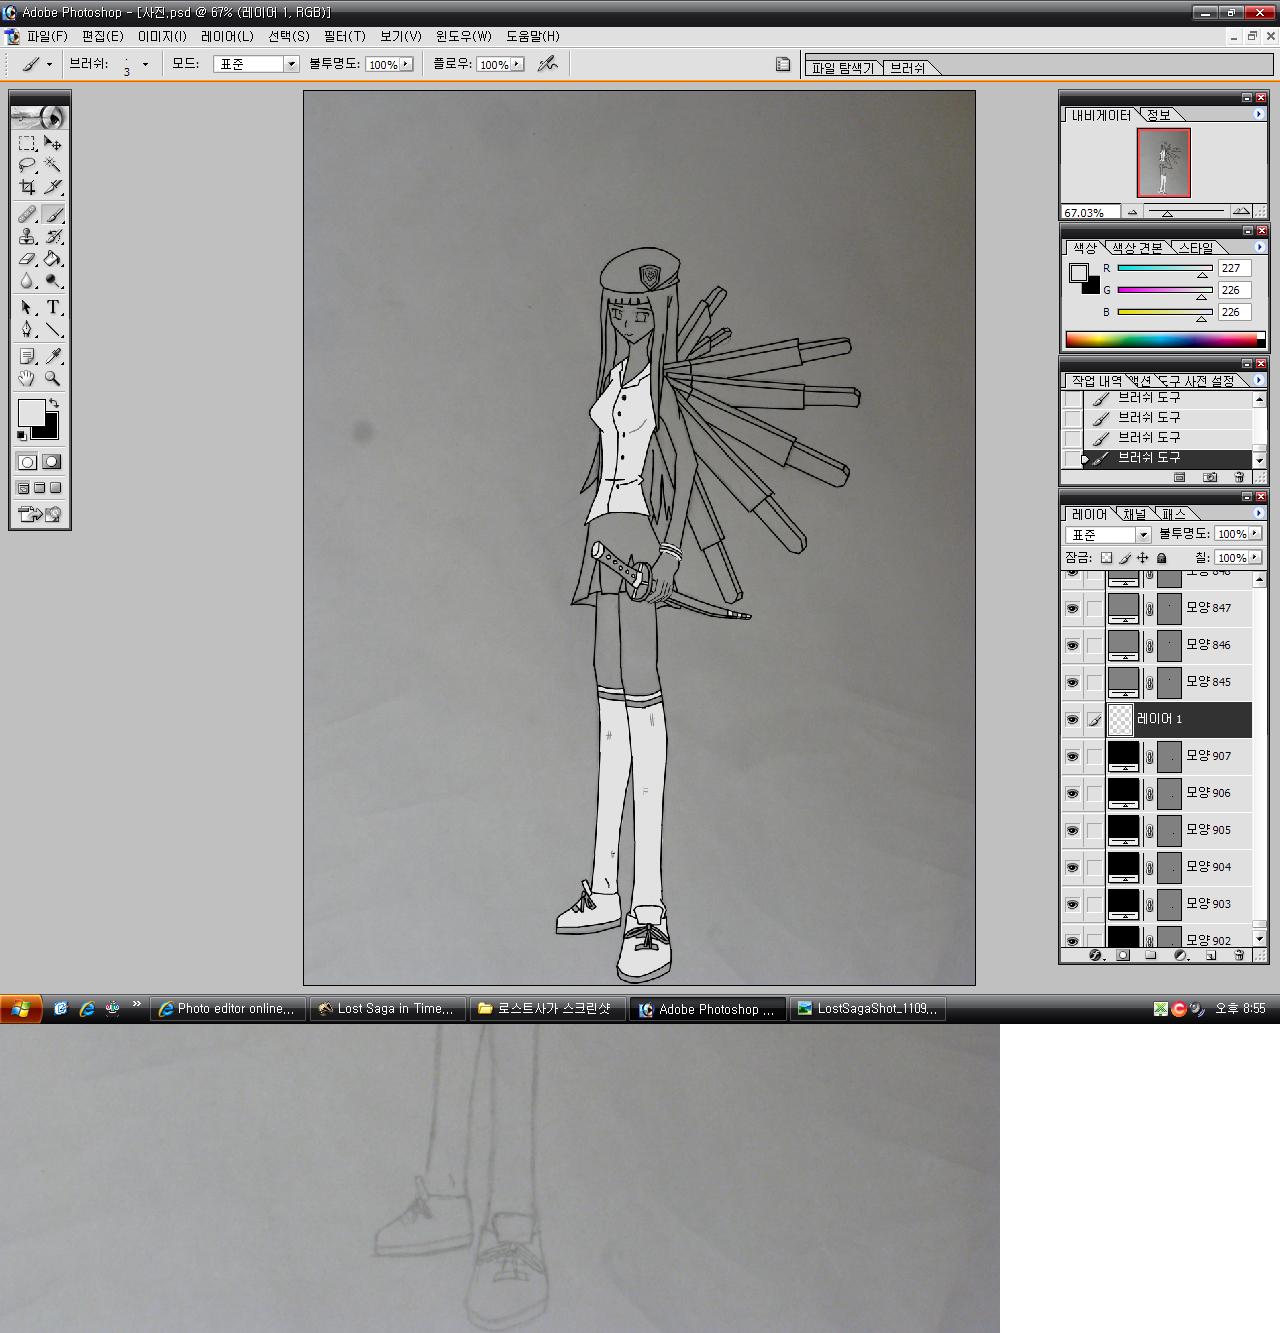
Task: Delete layer using Layers panel trash
Action: click(x=1239, y=955)
